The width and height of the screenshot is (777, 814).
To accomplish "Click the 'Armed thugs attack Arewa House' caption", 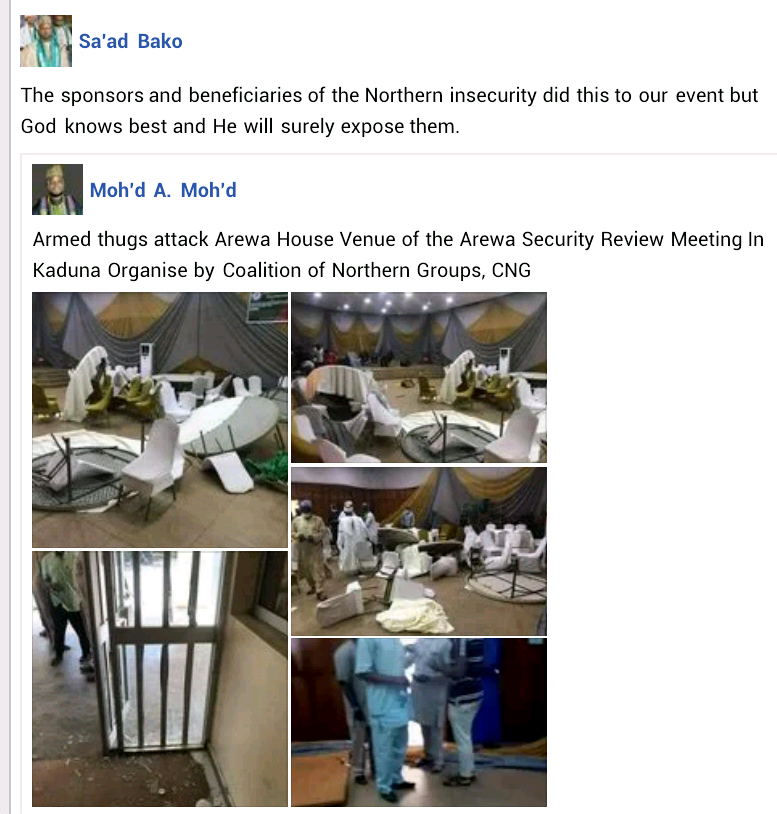I will pos(398,239).
